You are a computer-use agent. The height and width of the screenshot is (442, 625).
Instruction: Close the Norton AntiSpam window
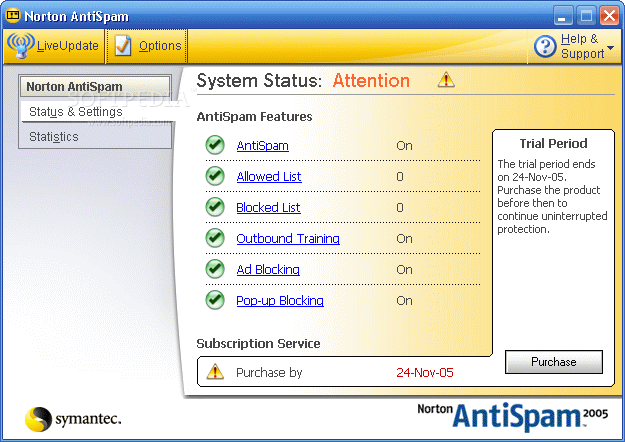click(609, 16)
